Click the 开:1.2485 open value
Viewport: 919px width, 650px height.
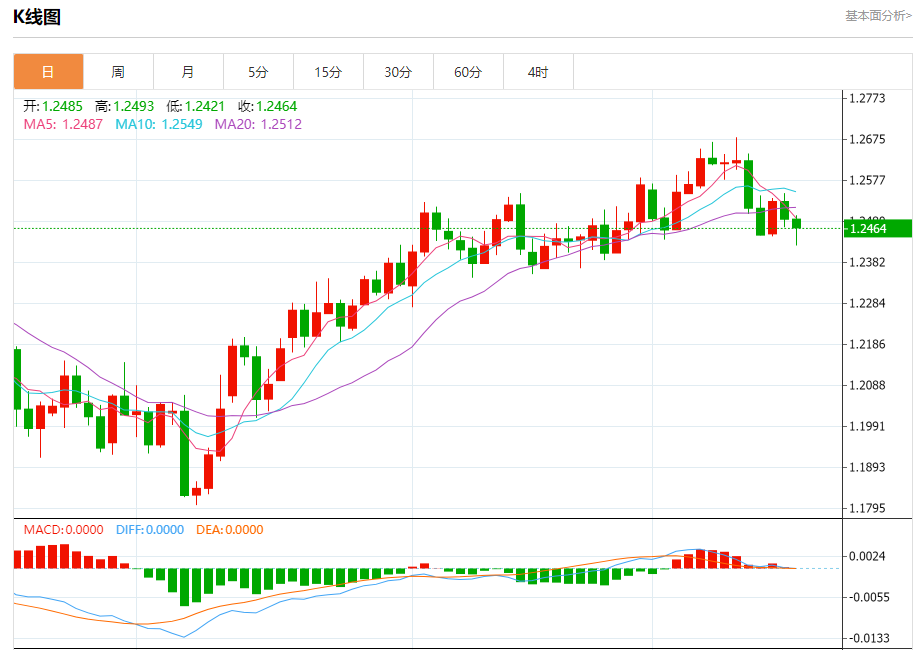(x=53, y=106)
